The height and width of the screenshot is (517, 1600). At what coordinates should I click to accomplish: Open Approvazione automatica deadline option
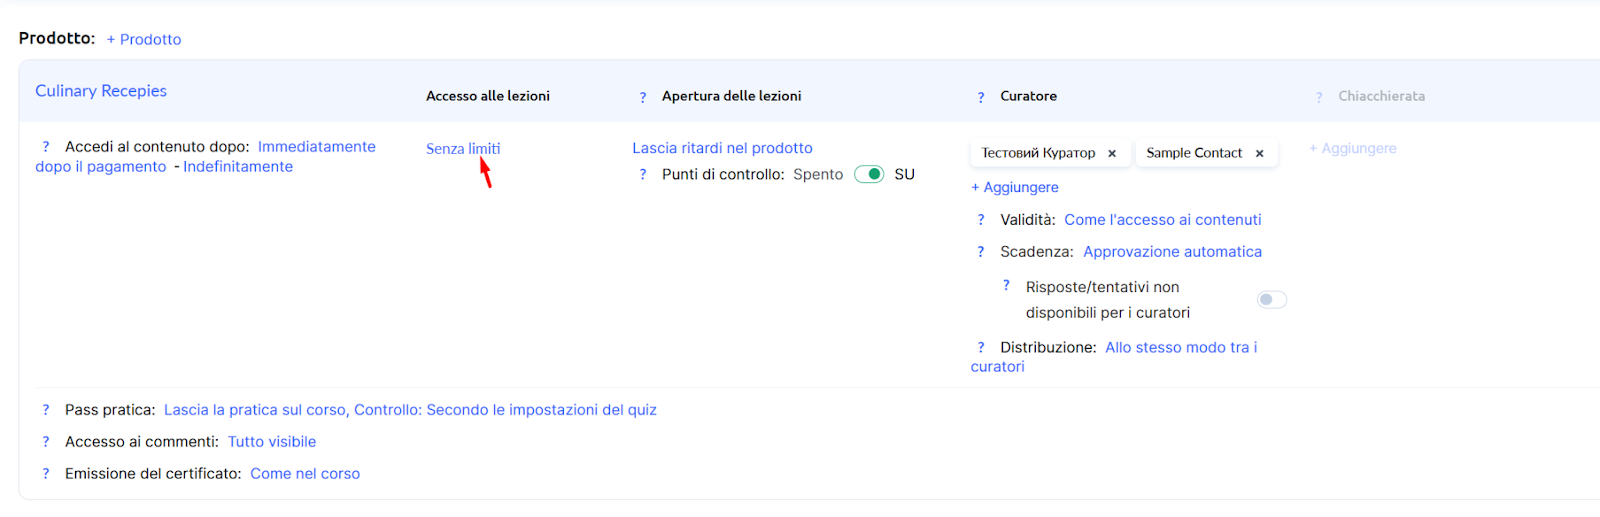1172,252
